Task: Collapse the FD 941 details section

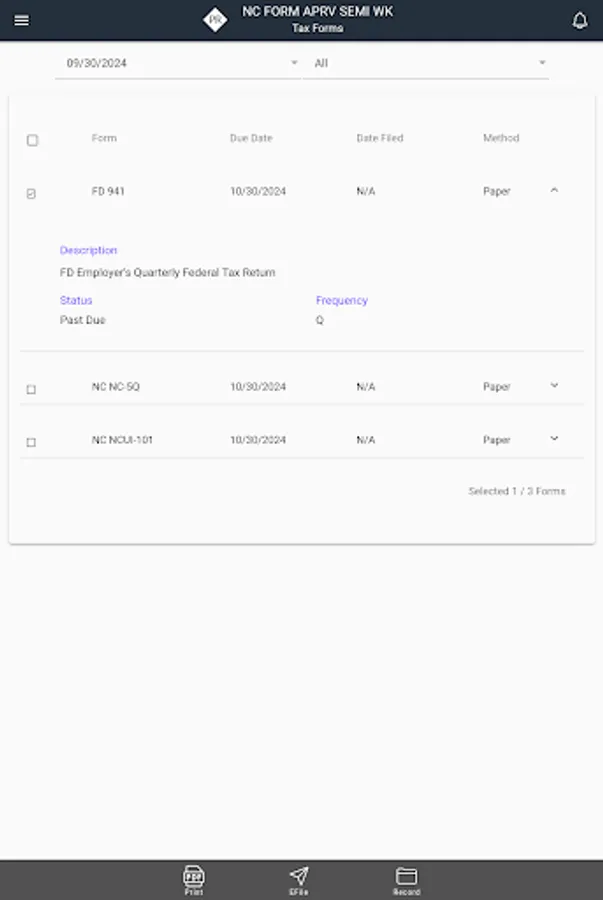Action: [556, 191]
